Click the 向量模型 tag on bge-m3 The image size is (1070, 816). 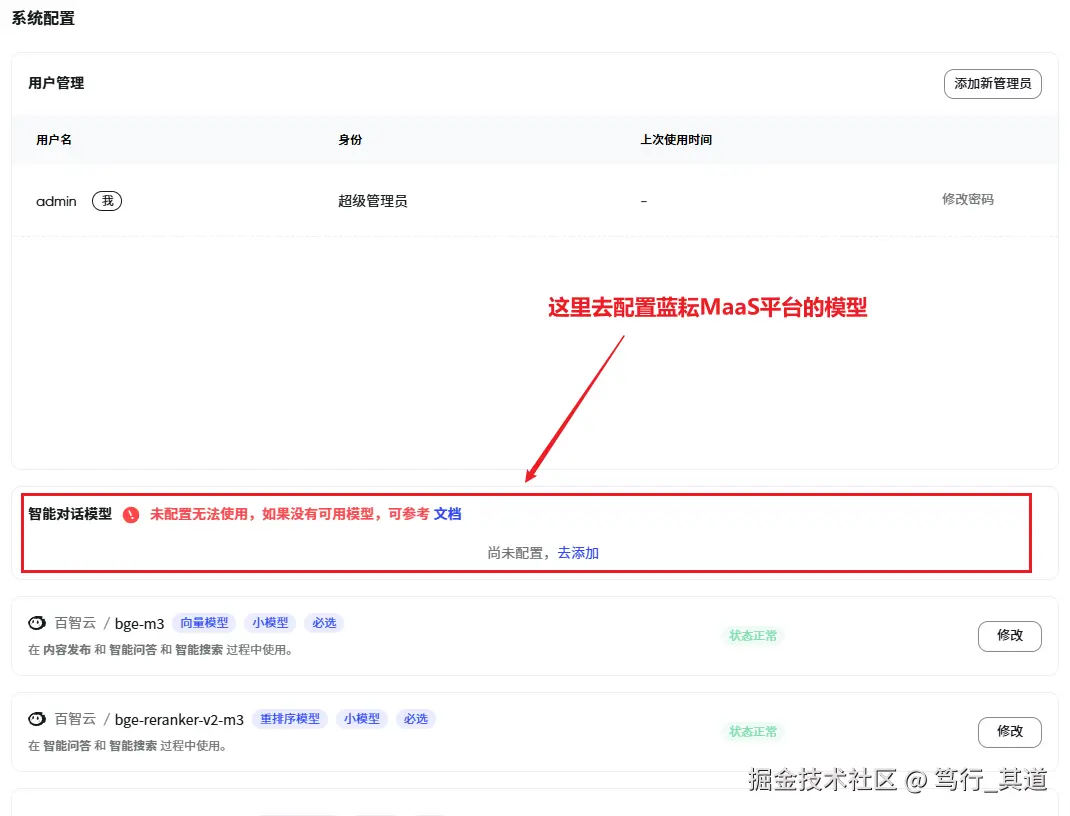pos(204,622)
